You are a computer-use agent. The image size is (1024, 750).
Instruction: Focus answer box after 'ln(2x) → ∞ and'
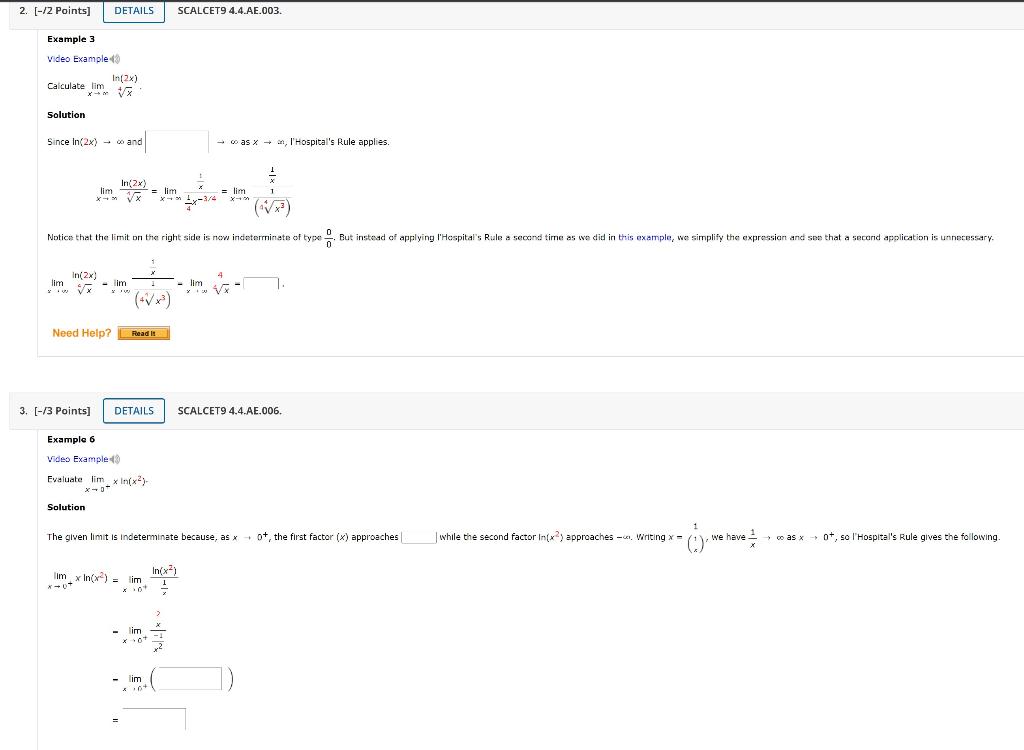point(177,142)
